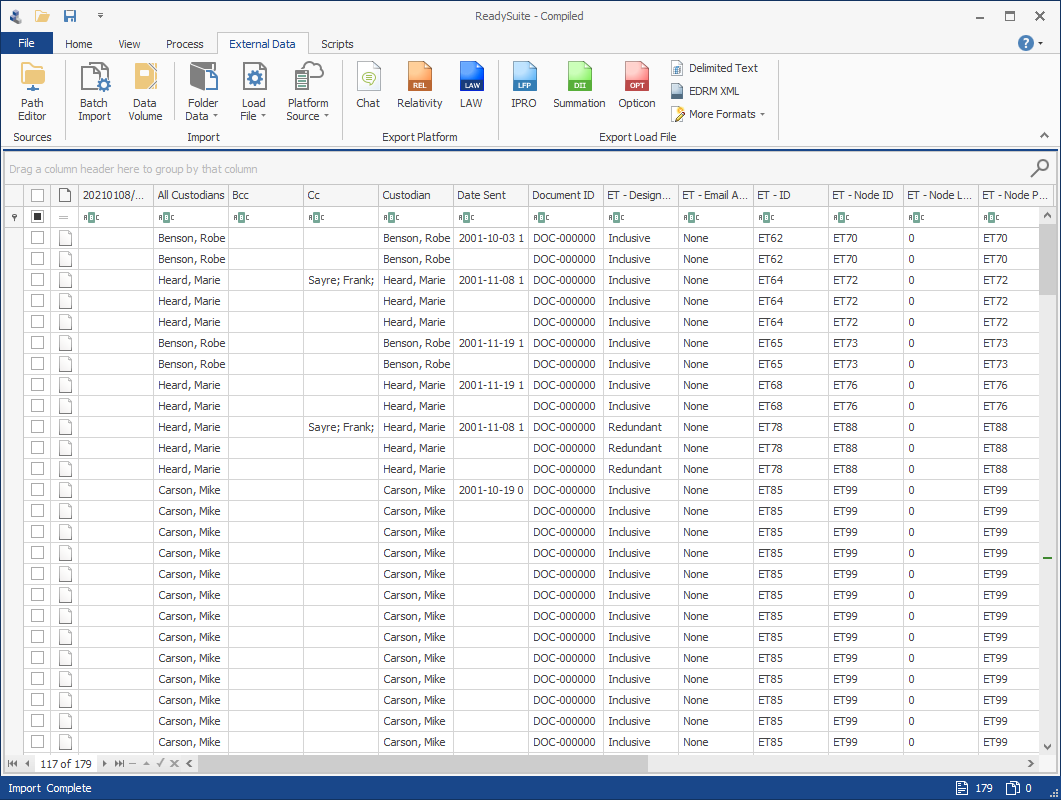The height and width of the screenshot is (800, 1061).
Task: Jump to the last record
Action: [119, 763]
